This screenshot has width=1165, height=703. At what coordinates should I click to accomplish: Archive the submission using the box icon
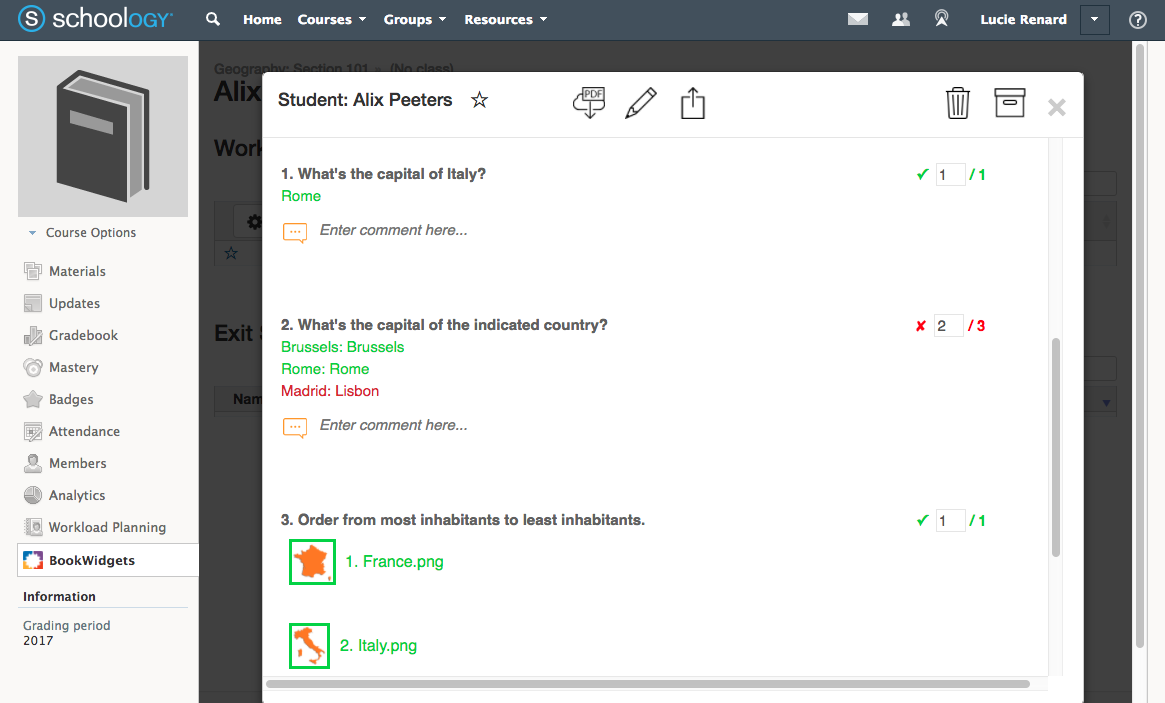[x=1009, y=102]
